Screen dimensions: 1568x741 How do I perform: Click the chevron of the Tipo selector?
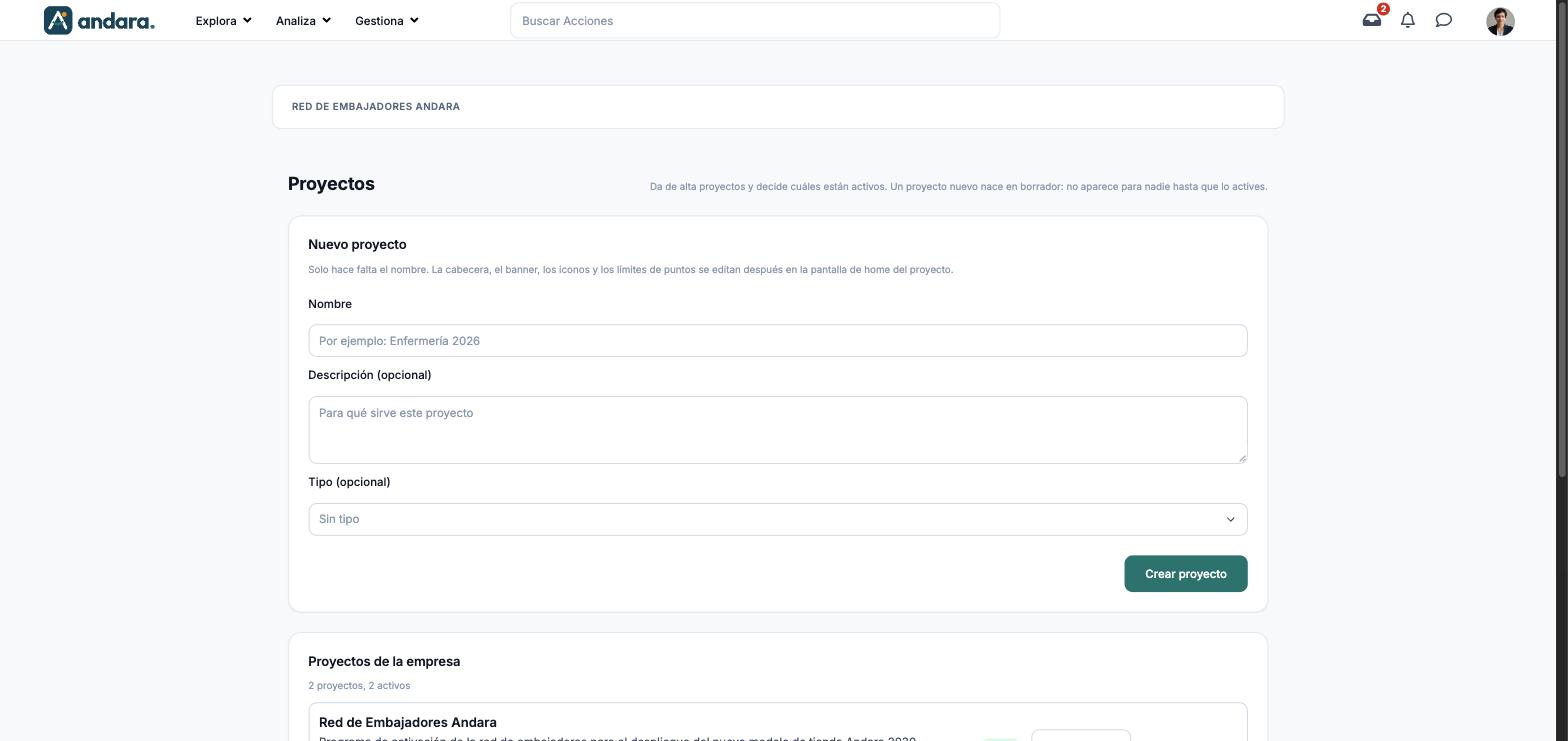(1230, 519)
